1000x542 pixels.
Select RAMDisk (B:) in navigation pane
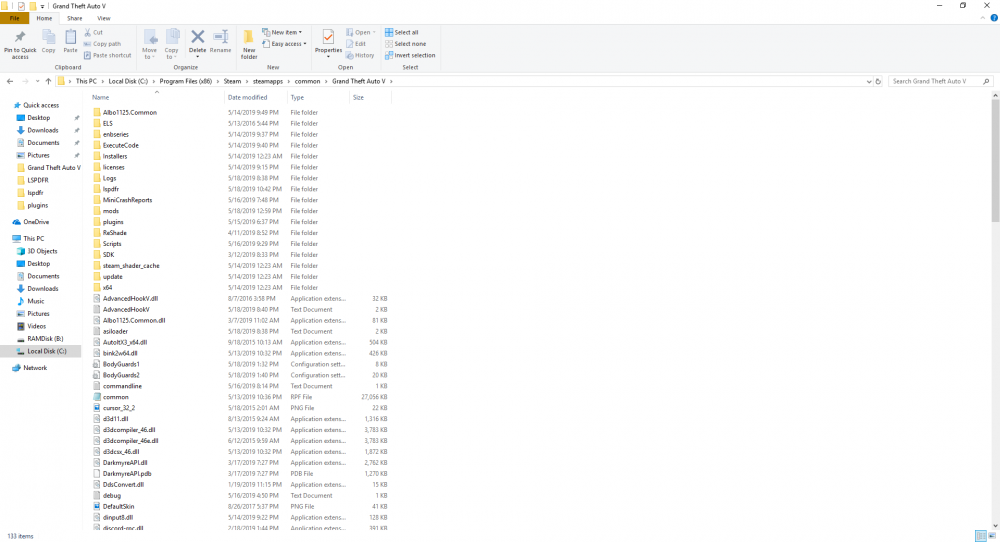click(45, 339)
